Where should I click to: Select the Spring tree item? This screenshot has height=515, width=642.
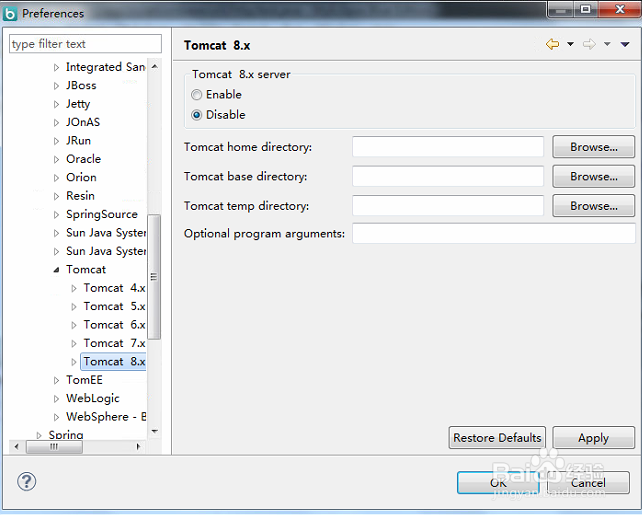tap(66, 435)
